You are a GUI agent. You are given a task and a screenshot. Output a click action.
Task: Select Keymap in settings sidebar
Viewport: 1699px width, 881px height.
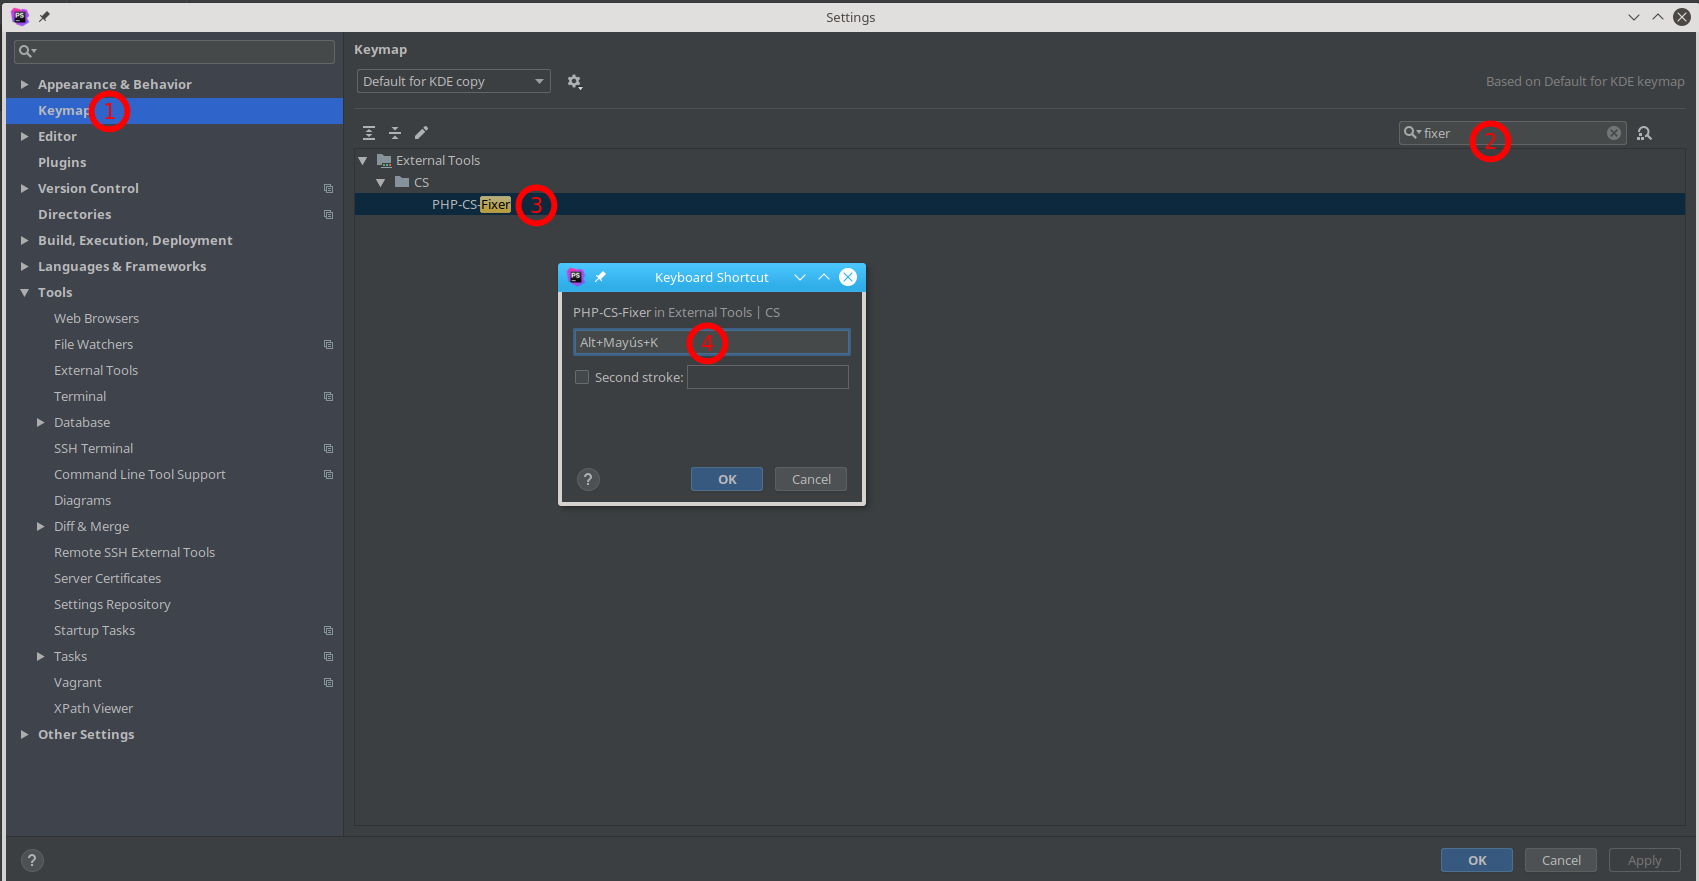point(174,110)
